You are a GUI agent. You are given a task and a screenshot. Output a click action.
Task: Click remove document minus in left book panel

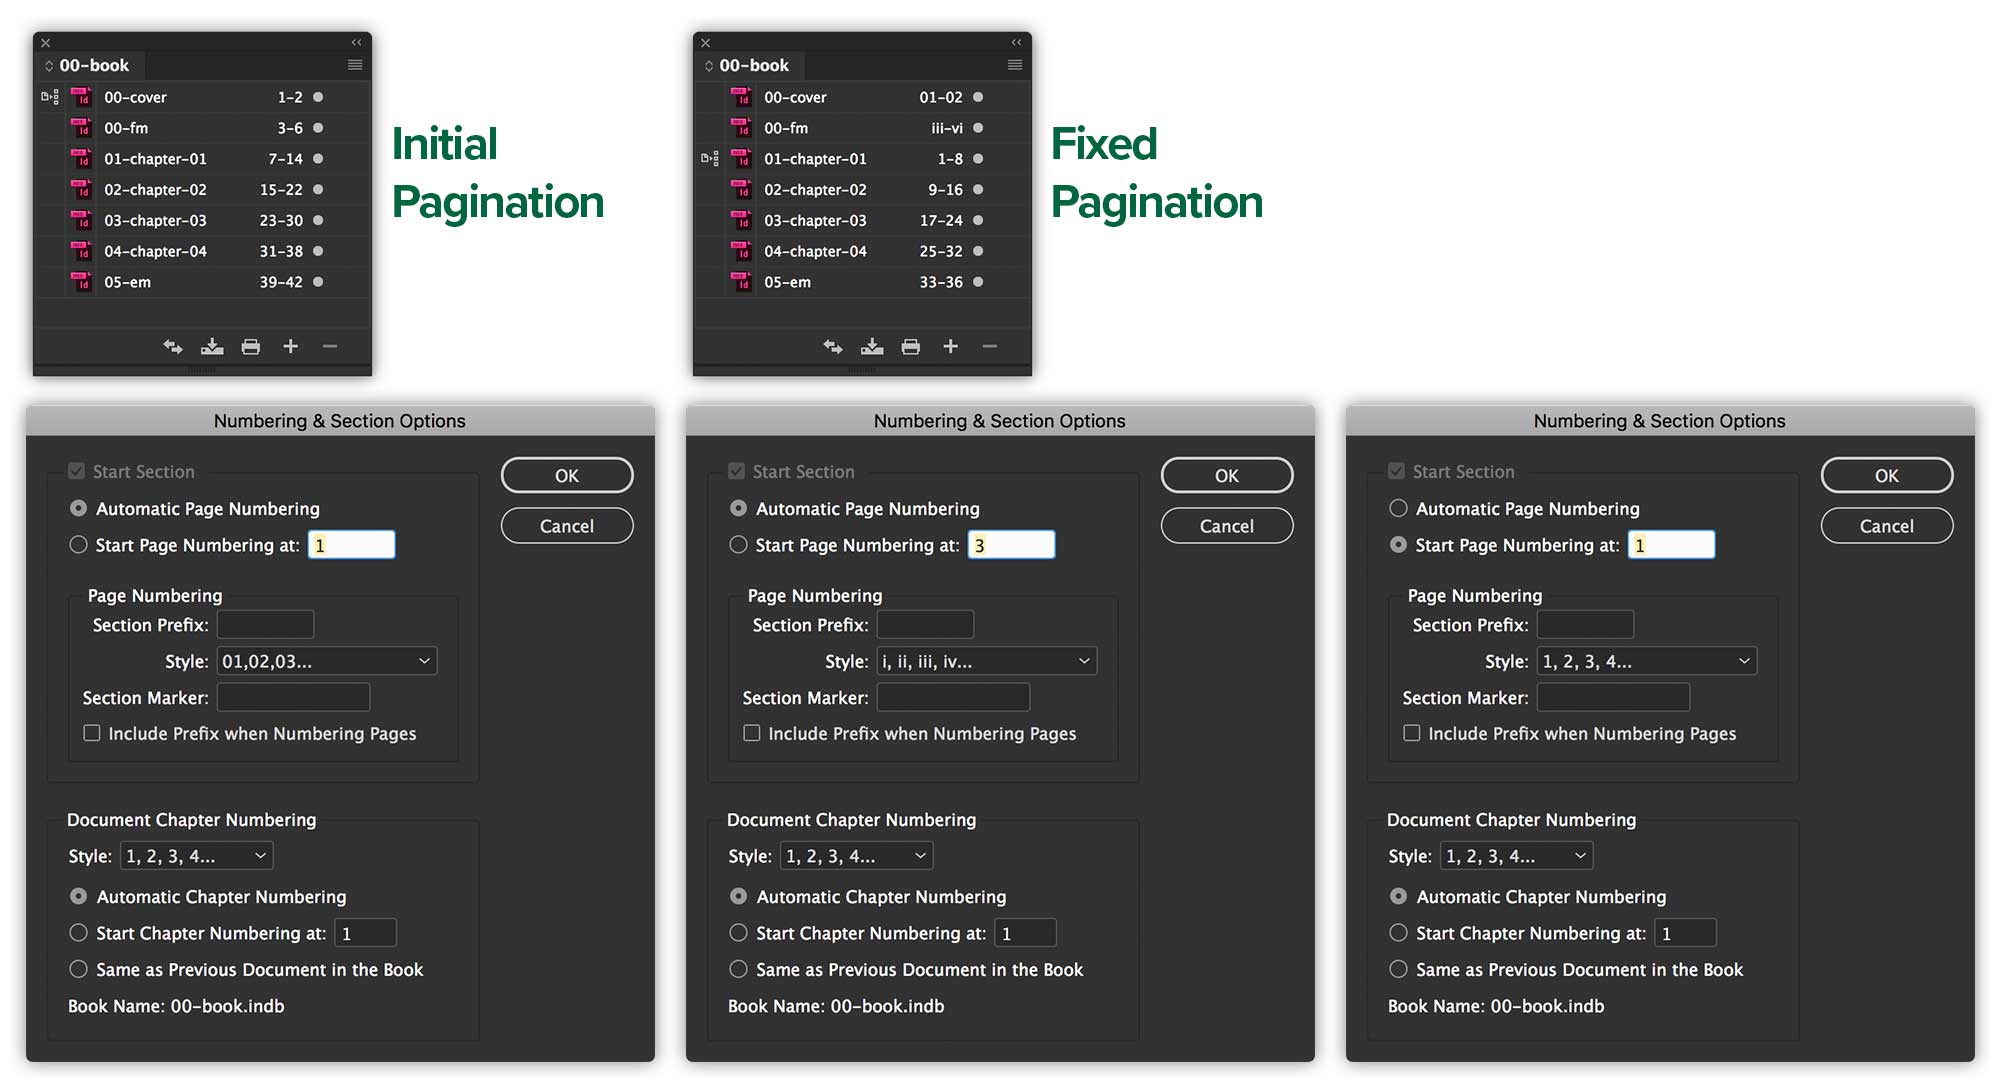click(x=330, y=346)
